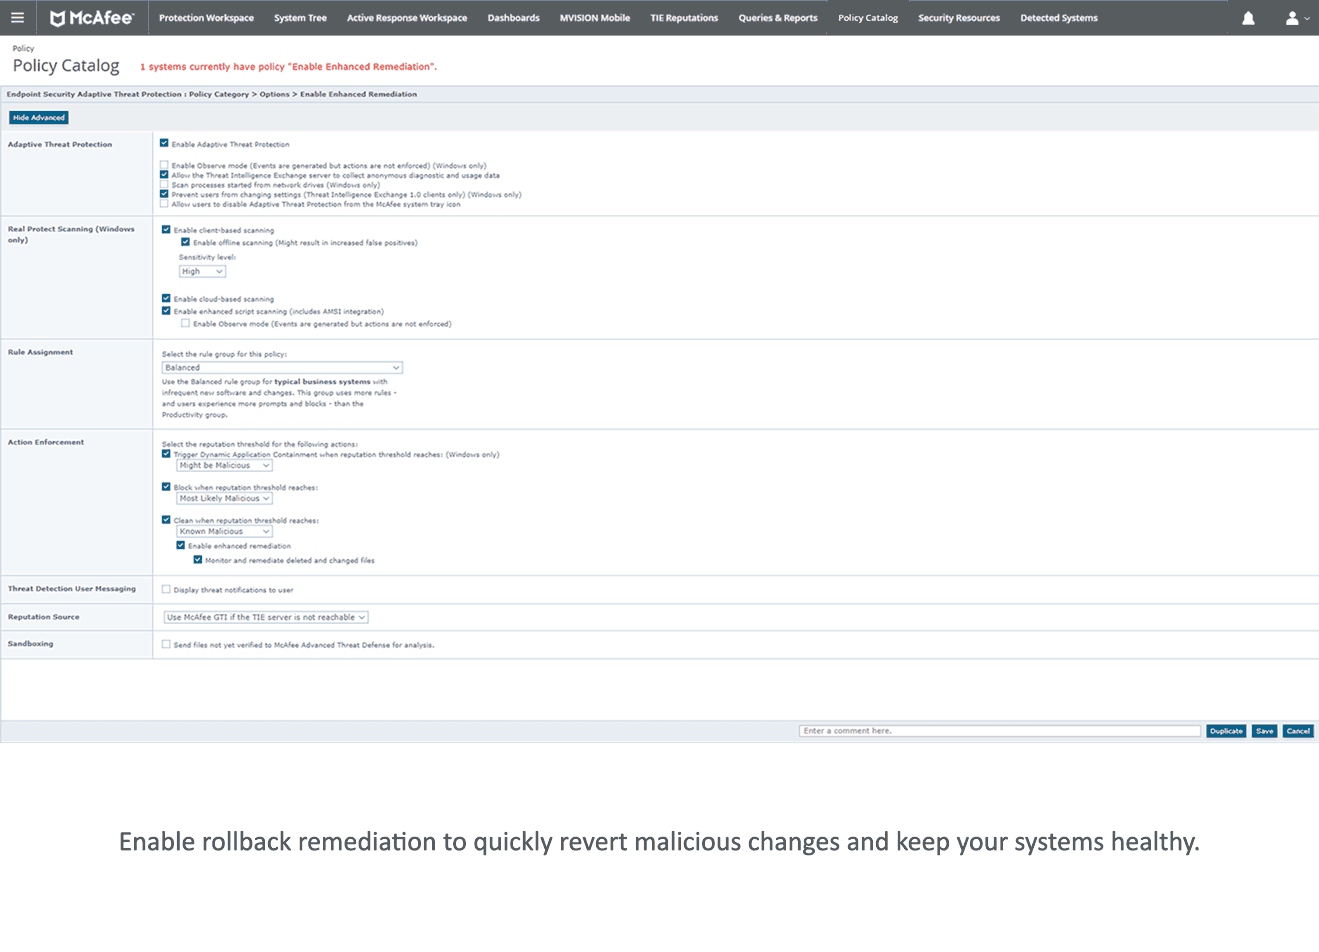Click the Threat Detection User Messaging label
This screenshot has height=952, width=1319.
tap(72, 589)
